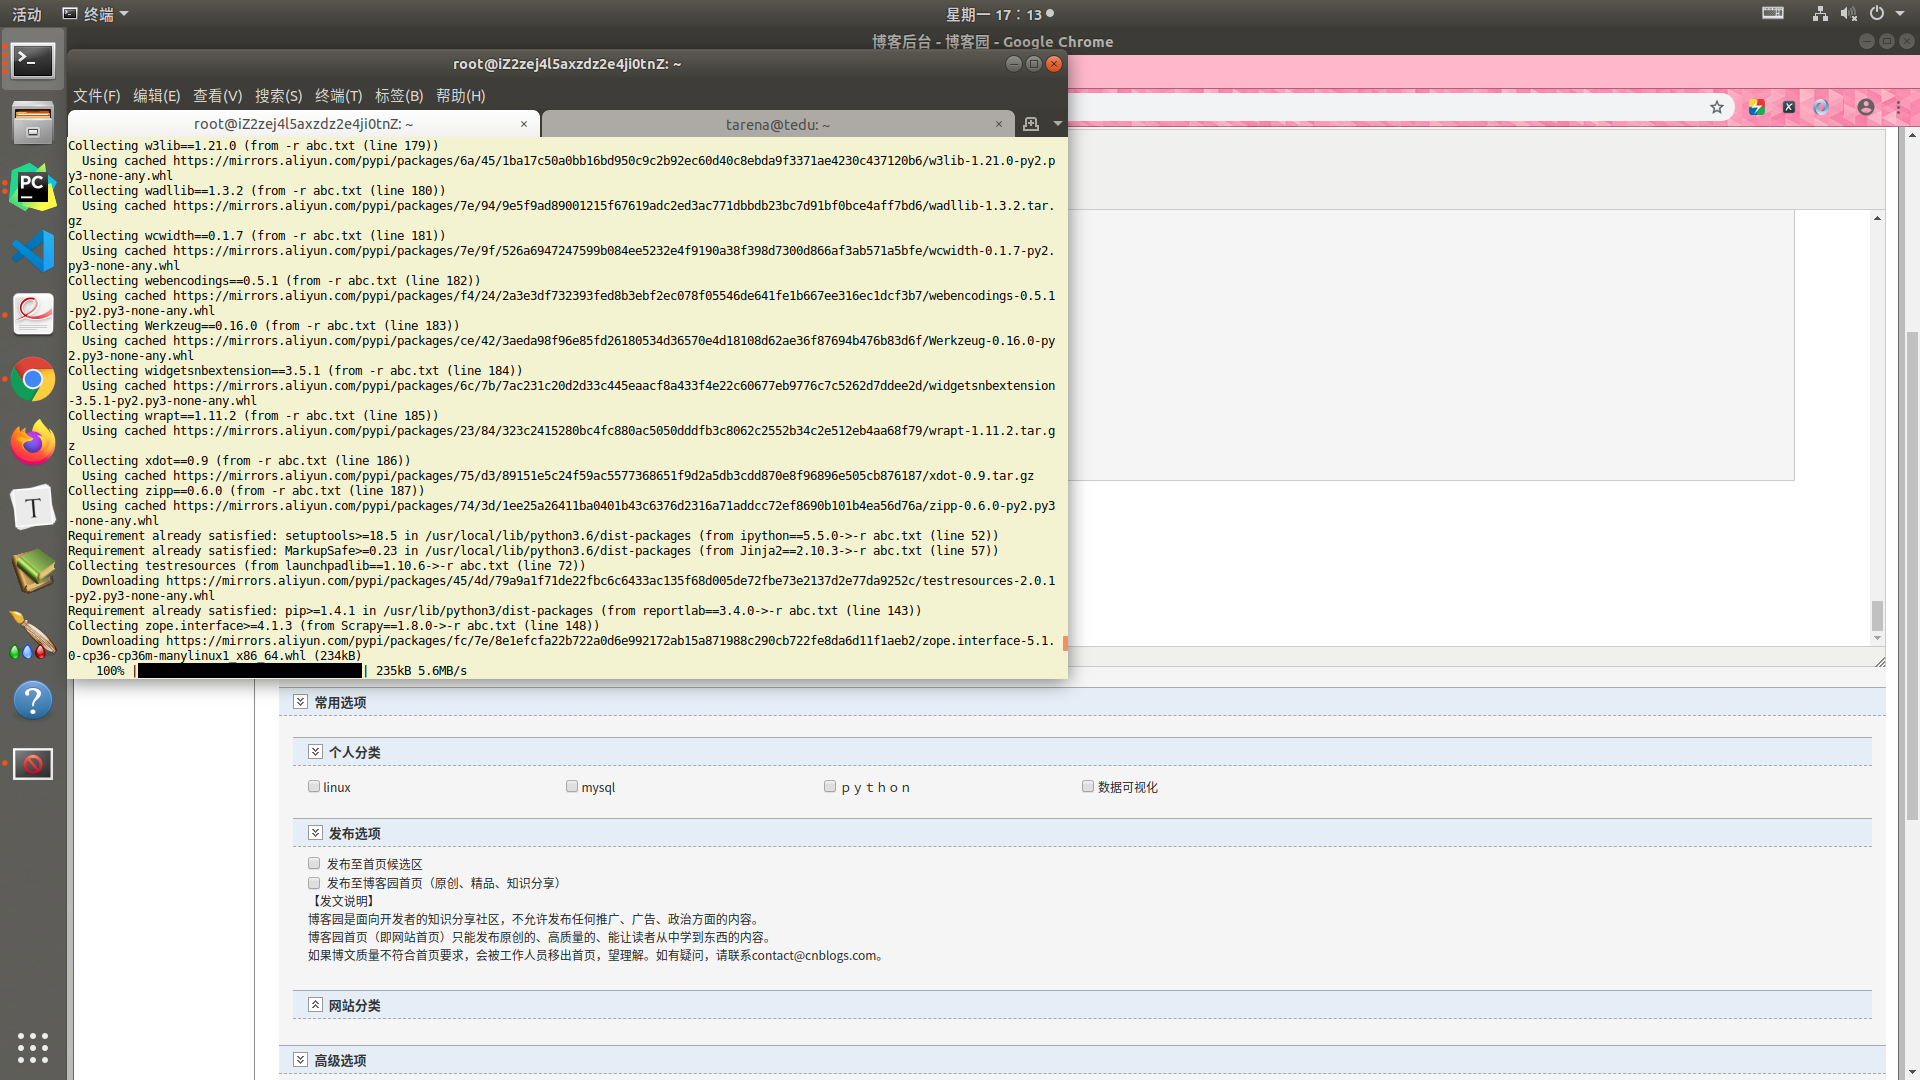Select the root@iZ2zej4l5axzdz2e4ji0tnZ terminal tab
The width and height of the screenshot is (1920, 1080).
[303, 124]
